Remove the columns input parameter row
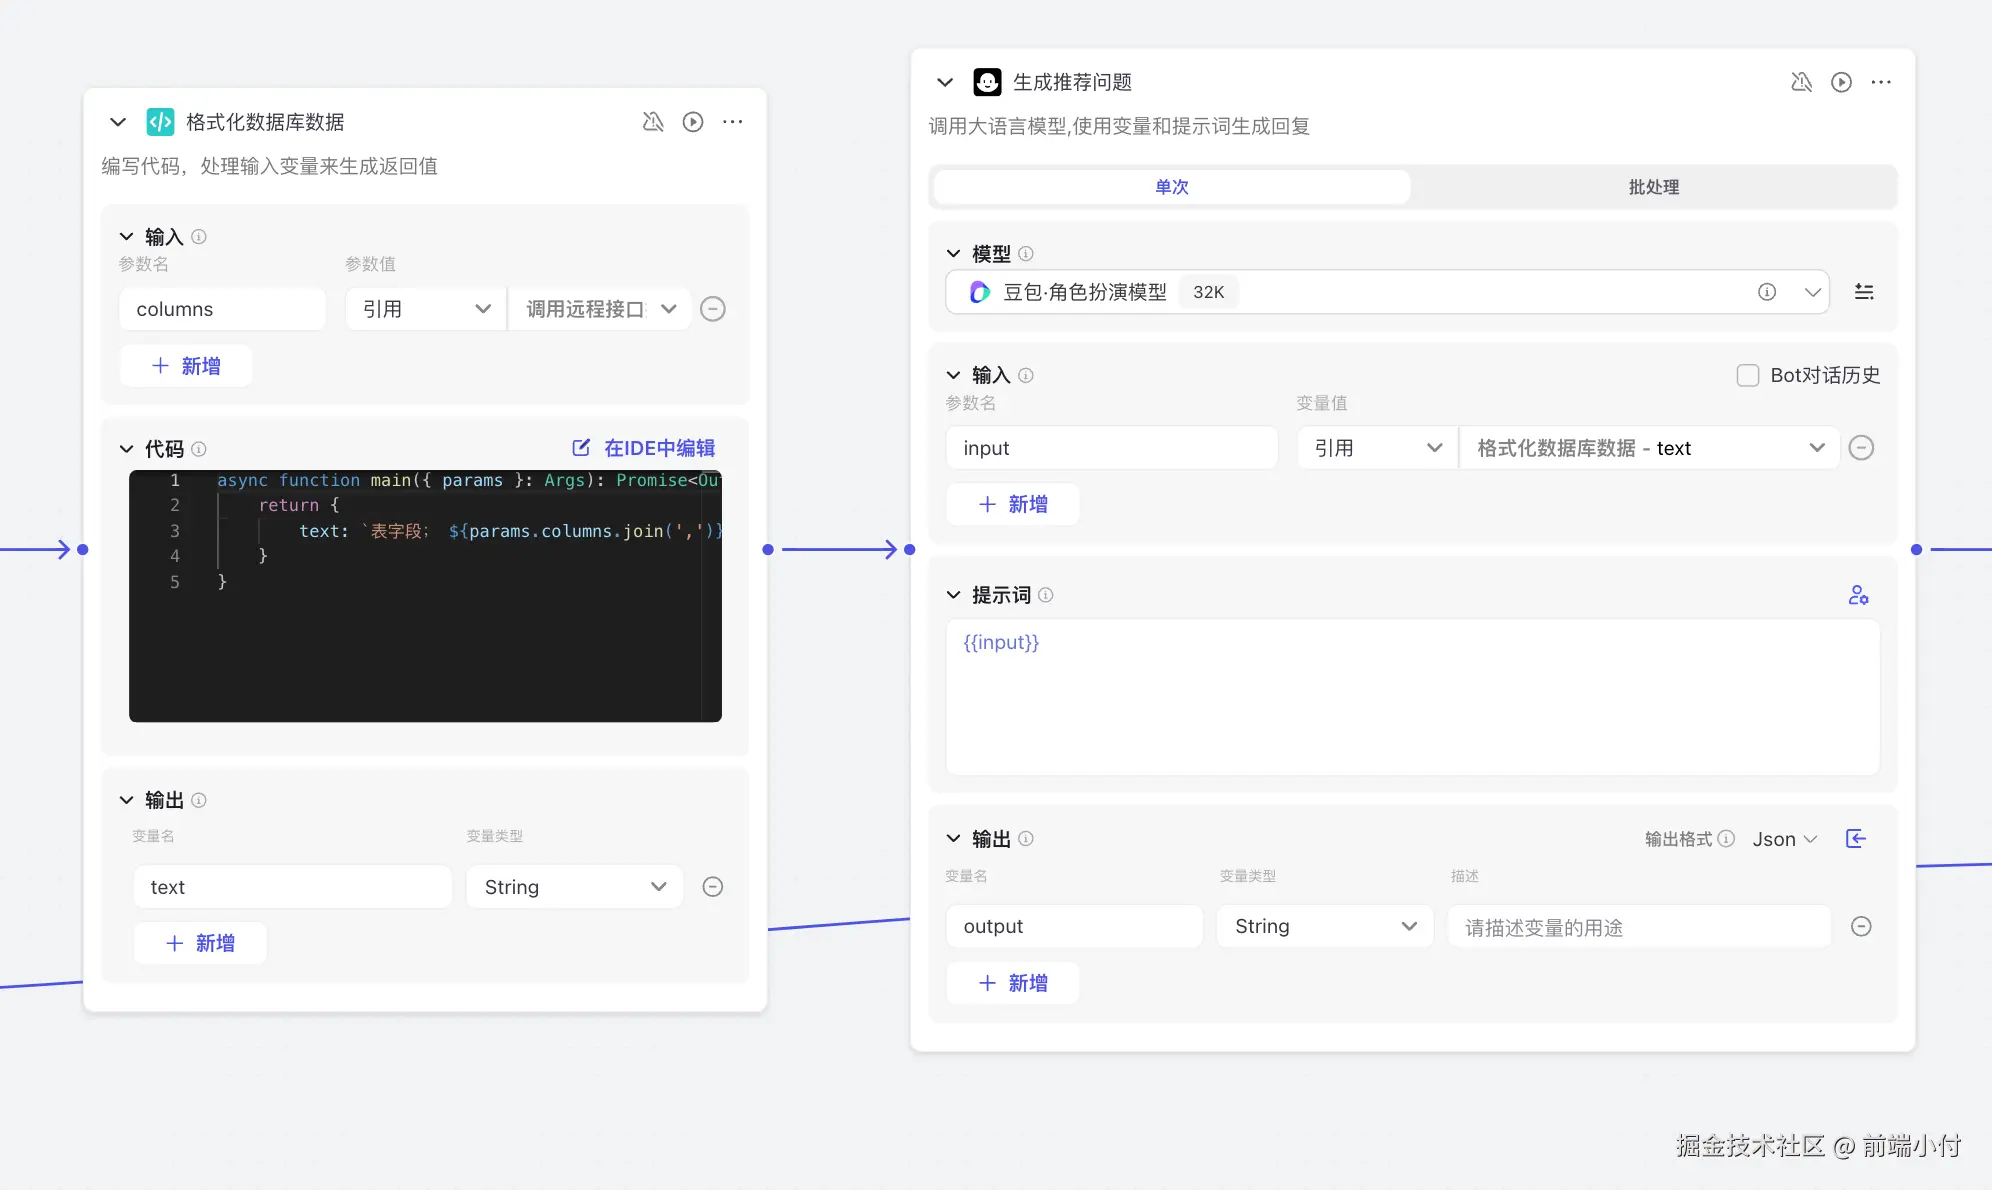This screenshot has width=1992, height=1190. tap(713, 309)
